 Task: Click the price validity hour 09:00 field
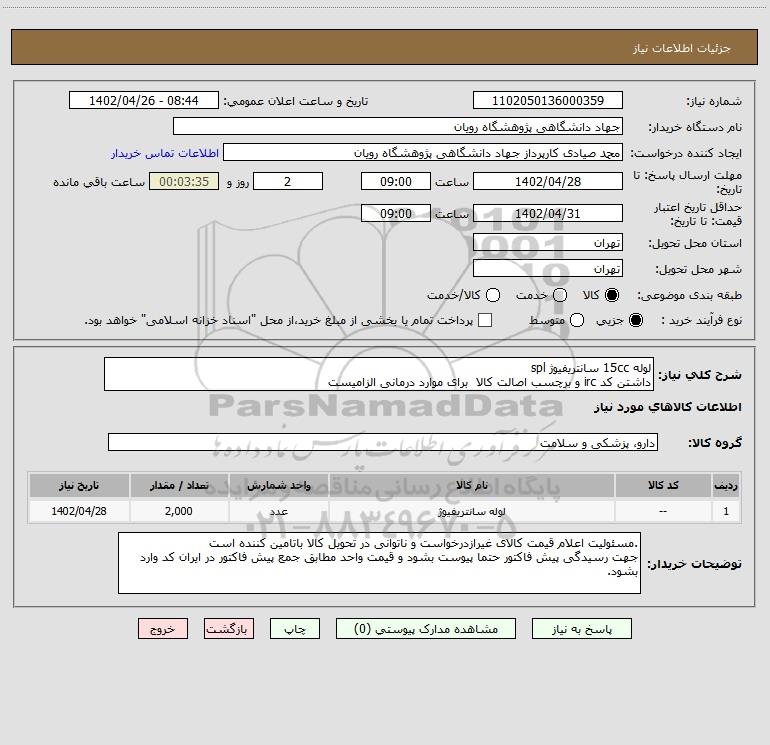pos(396,213)
